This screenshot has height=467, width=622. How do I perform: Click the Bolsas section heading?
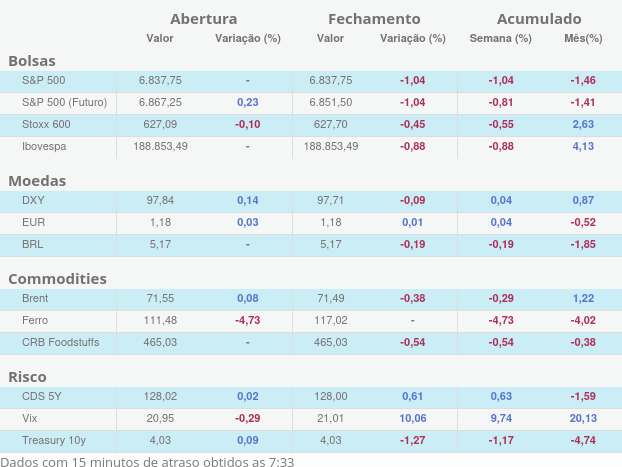tap(32, 61)
